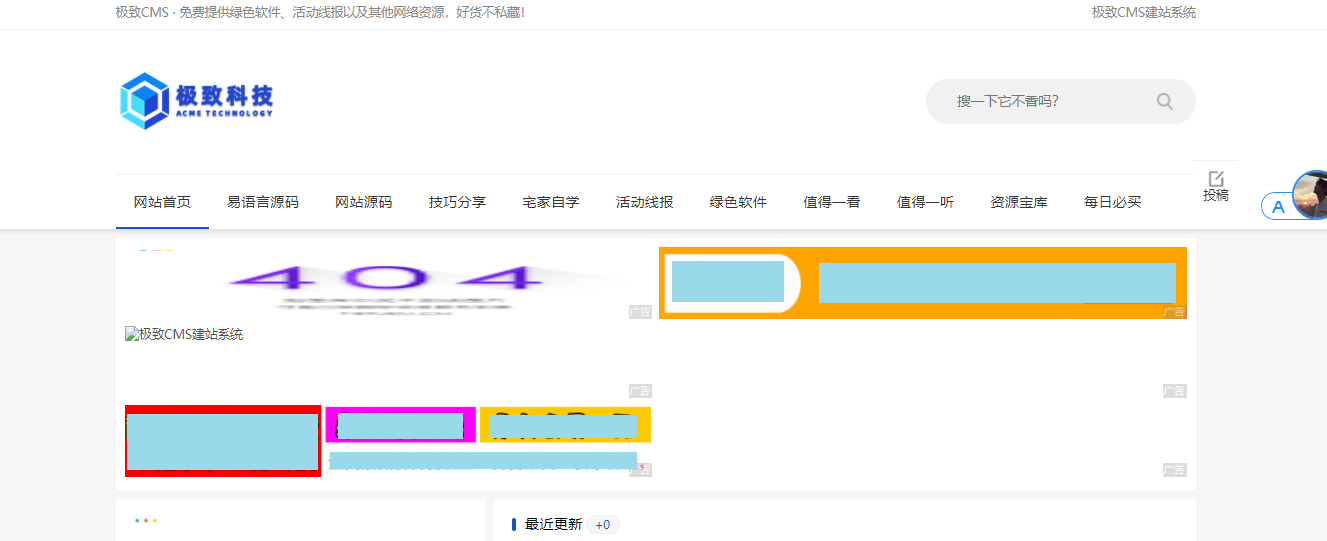
Task: Click the search magnifier icon
Action: 1165,101
